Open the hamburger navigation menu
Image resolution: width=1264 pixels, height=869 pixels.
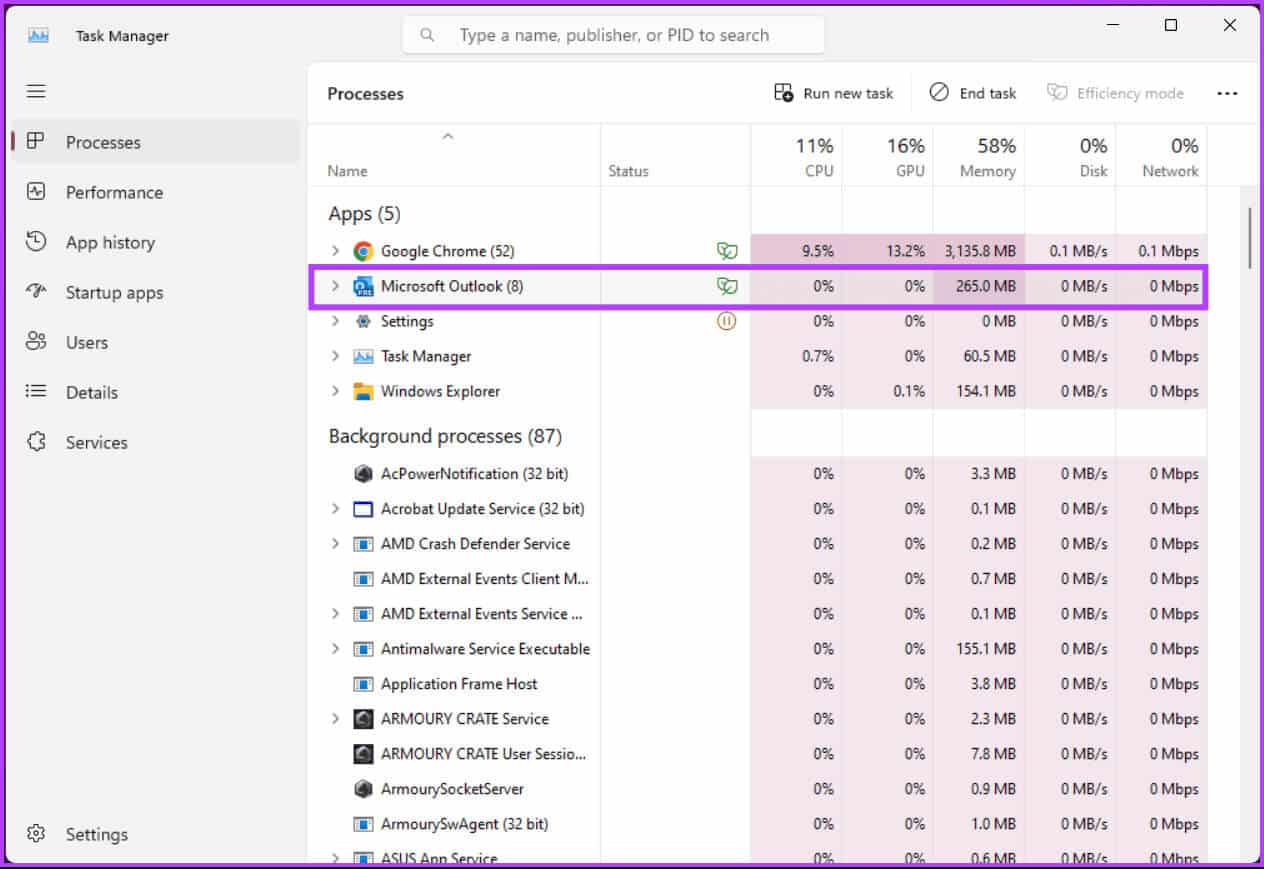click(36, 91)
